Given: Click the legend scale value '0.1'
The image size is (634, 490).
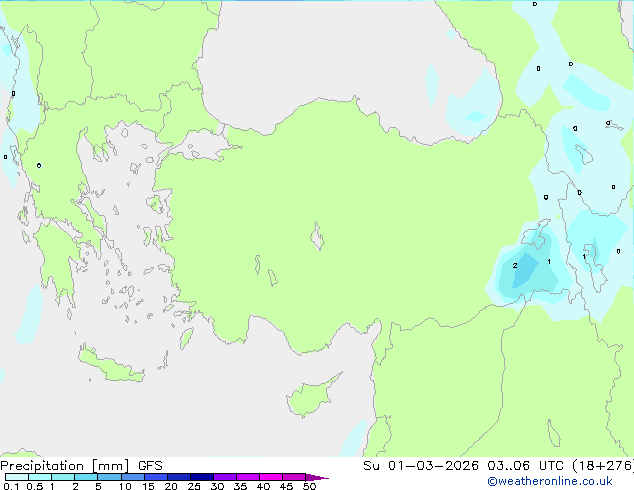Looking at the screenshot, I should [x=11, y=486].
